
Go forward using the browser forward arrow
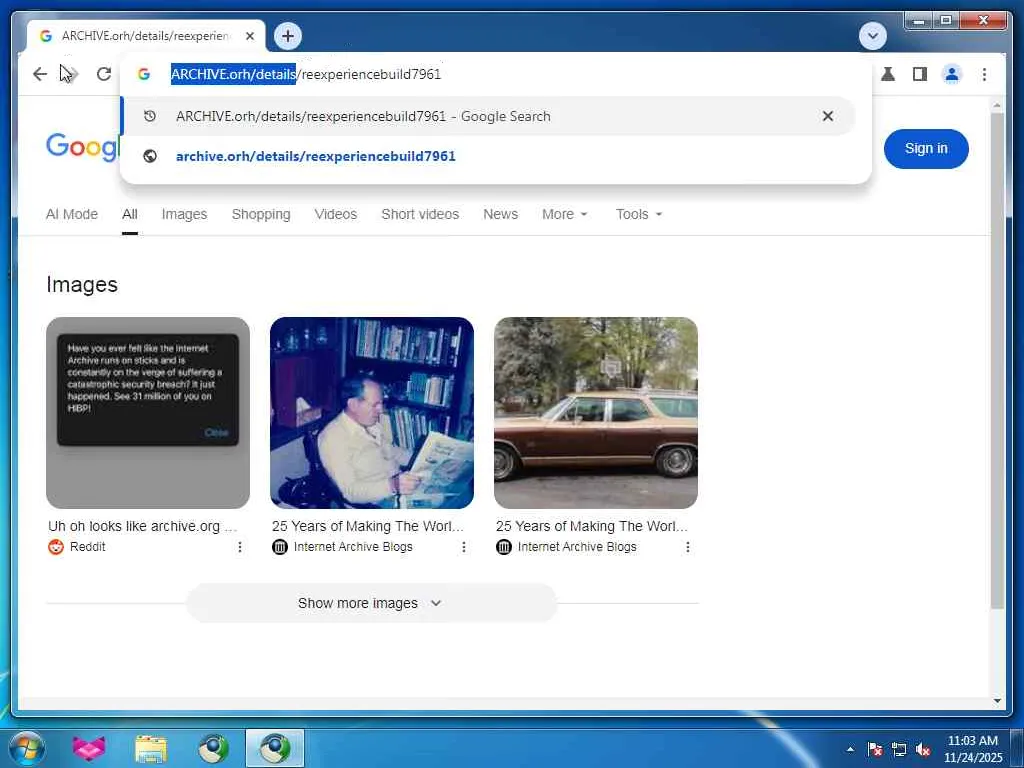pos(71,74)
